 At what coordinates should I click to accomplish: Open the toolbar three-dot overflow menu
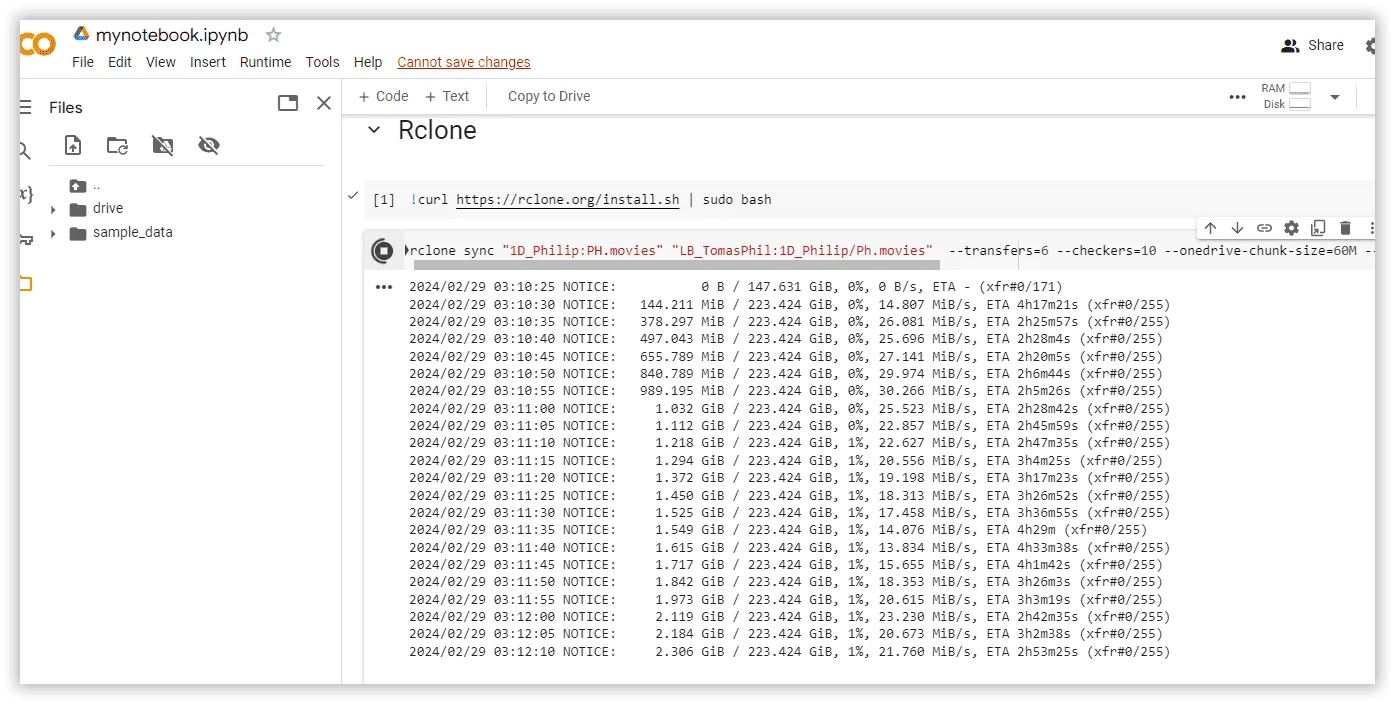coord(1237,97)
